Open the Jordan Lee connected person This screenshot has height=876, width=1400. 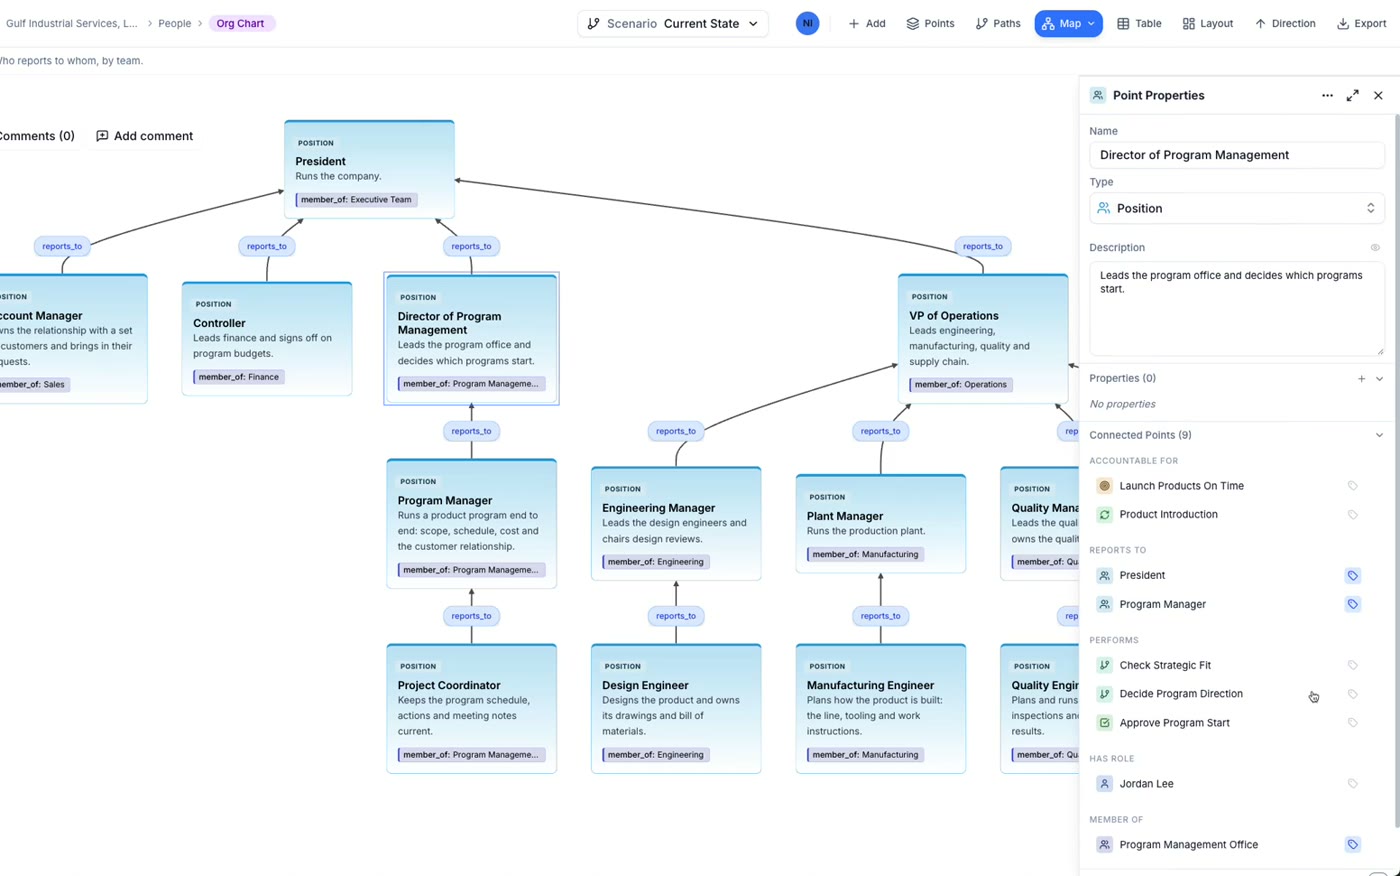[x=1146, y=784]
